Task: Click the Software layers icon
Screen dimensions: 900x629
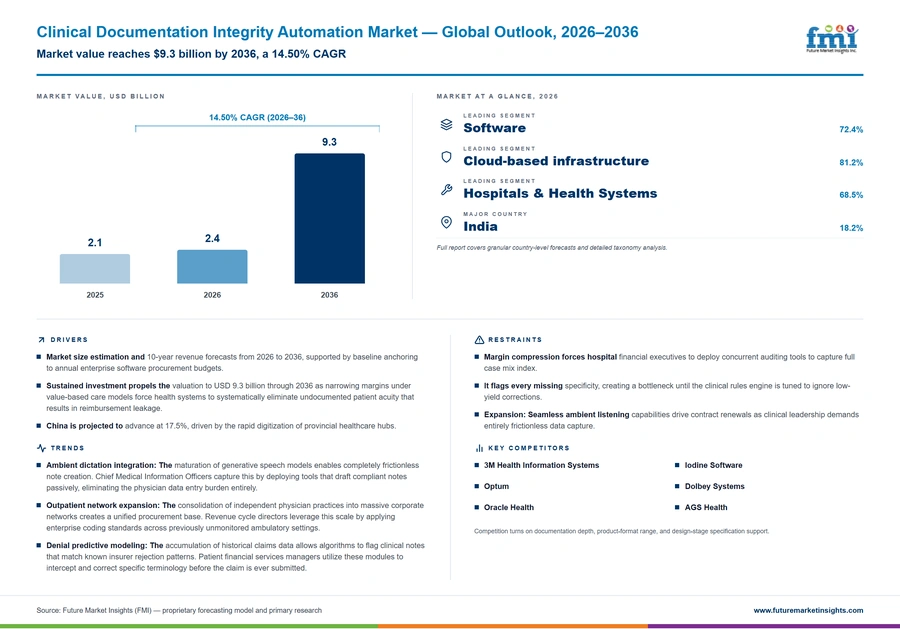Action: click(447, 125)
